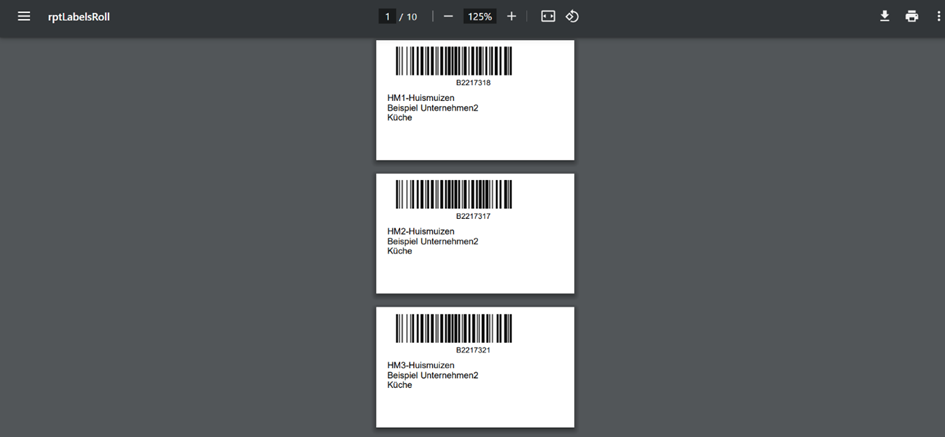Click Küche on the HM3 label
The height and width of the screenshot is (437, 945).
click(400, 385)
